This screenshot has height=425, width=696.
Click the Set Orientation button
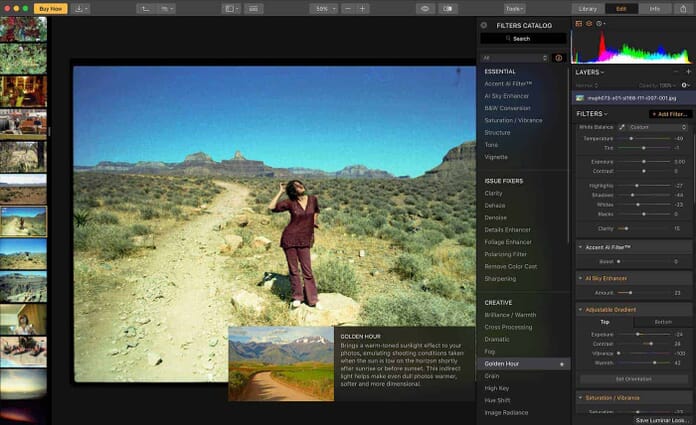pyautogui.click(x=634, y=379)
